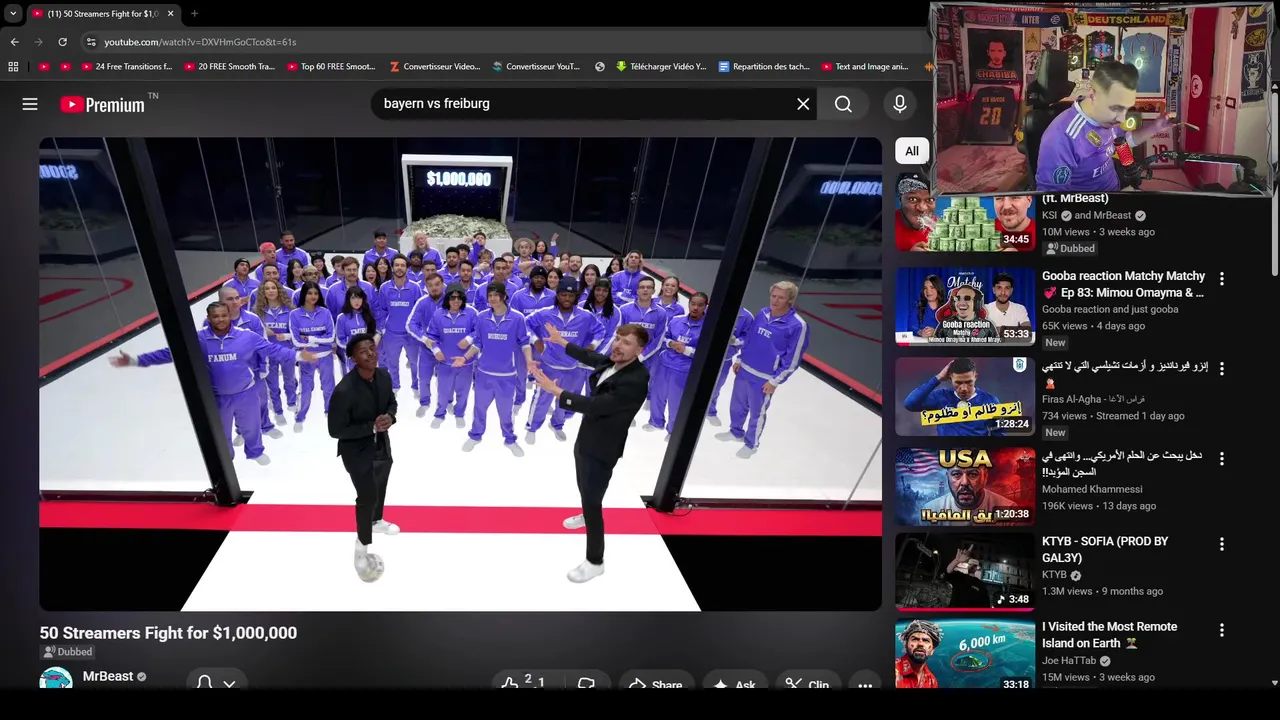Open I Visited the Most Remote Island title
Image resolution: width=1280 pixels, height=720 pixels.
coord(1110,635)
